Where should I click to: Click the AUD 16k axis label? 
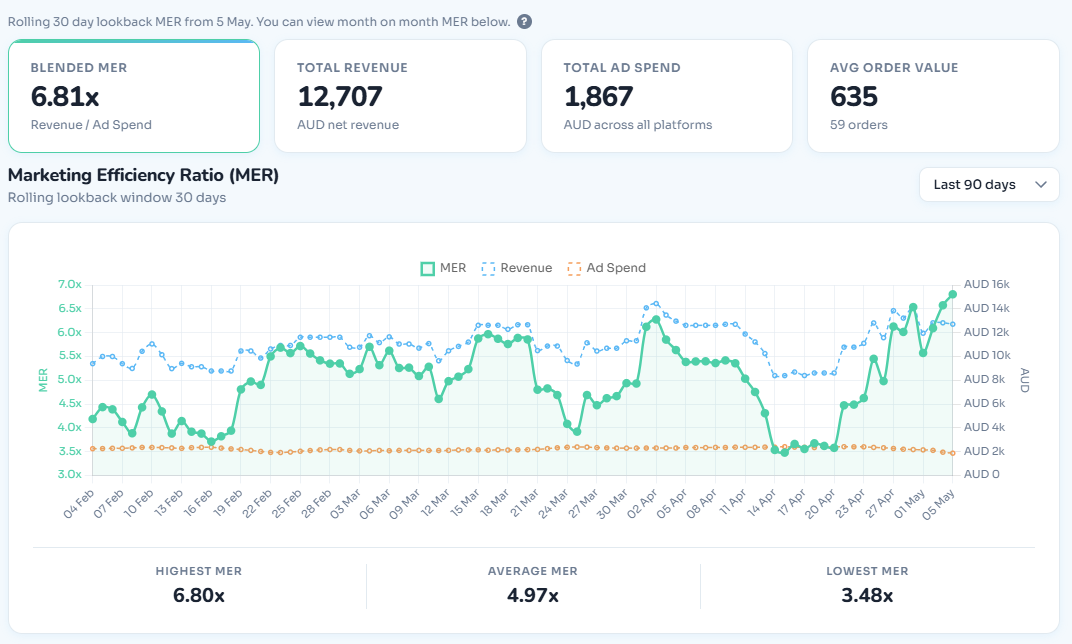click(x=987, y=284)
